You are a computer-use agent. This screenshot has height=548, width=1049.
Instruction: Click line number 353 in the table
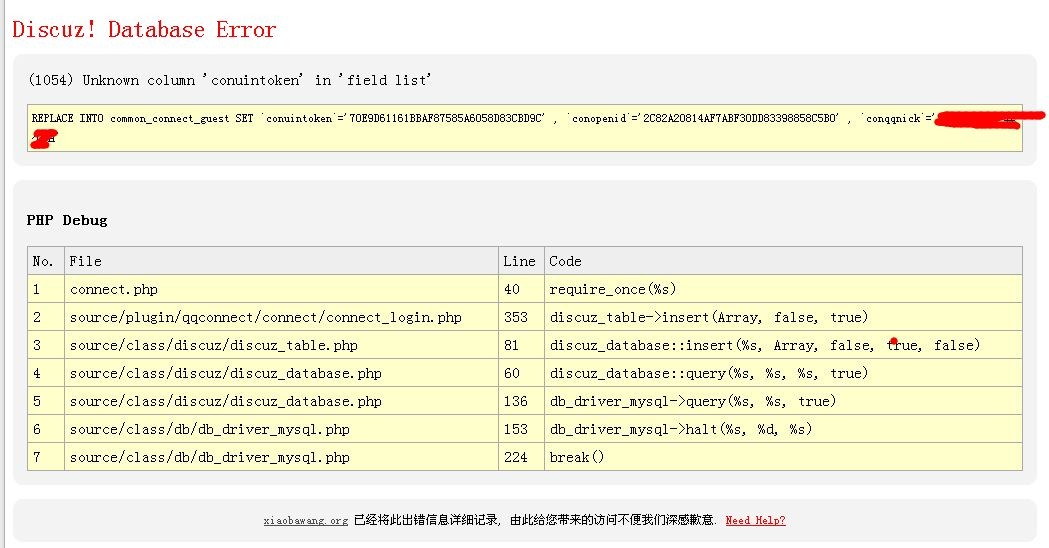pyautogui.click(x=515, y=317)
